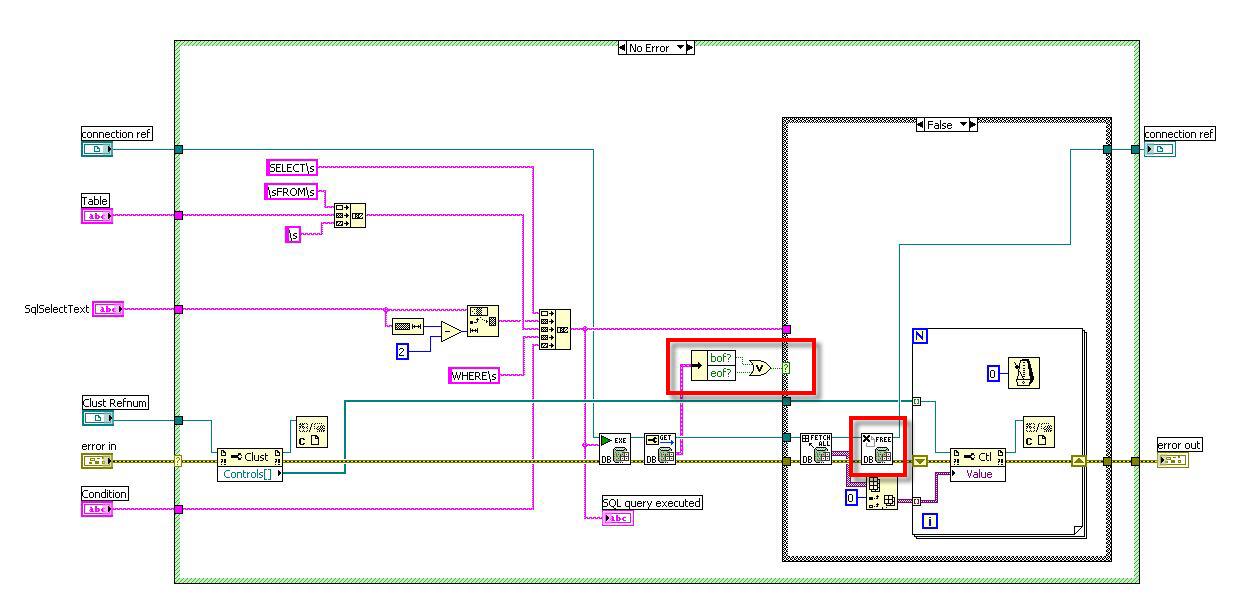Select the Value property row

(978, 473)
